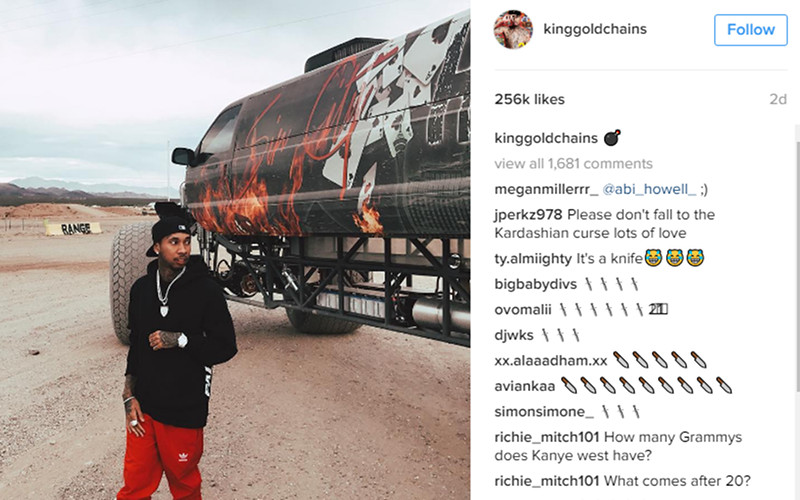The image size is (800, 500).
Task: Expand view all 1,681 comments
Action: pyautogui.click(x=573, y=163)
